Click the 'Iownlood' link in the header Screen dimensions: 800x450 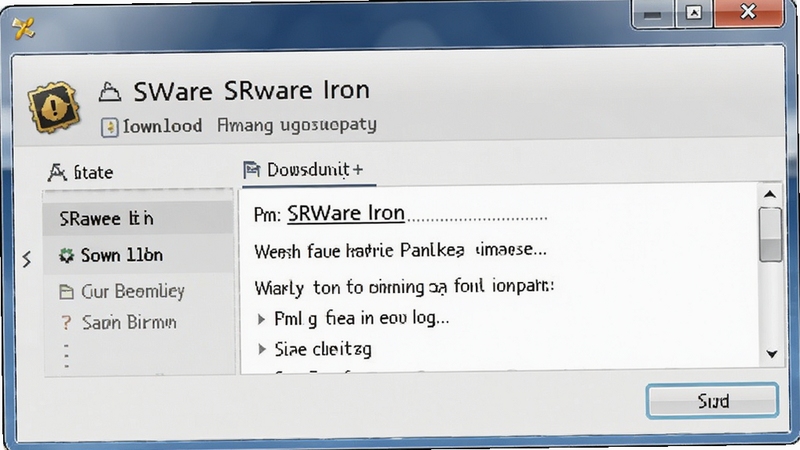[x=162, y=126]
